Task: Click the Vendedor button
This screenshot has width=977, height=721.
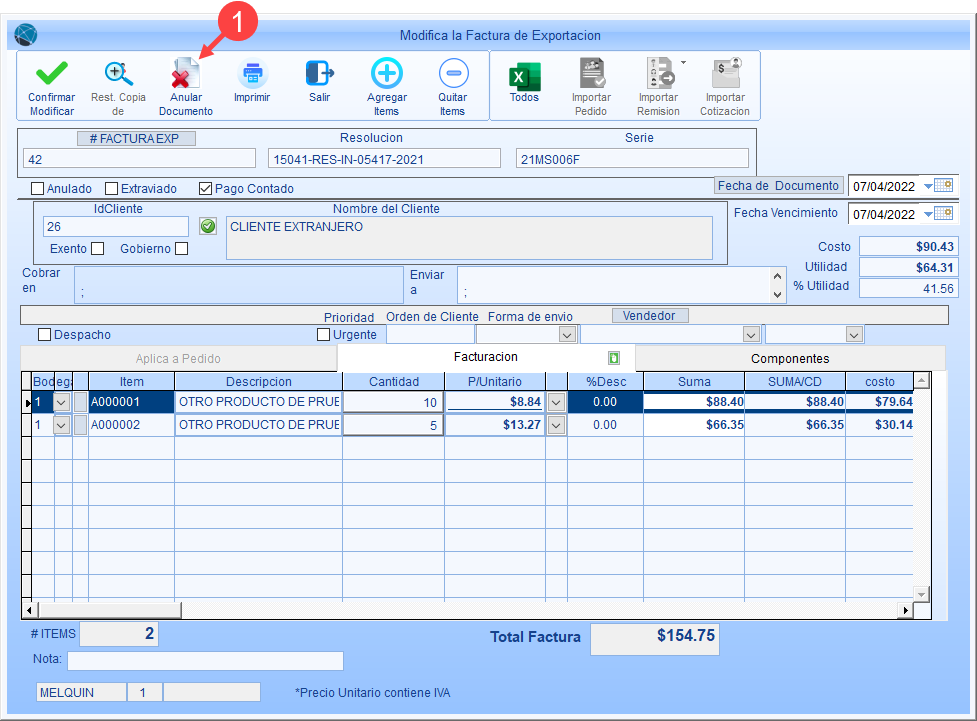Action: click(x=650, y=315)
